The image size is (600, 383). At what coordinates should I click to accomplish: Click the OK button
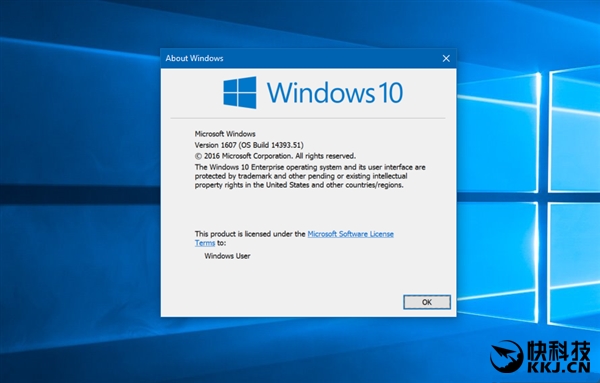pos(427,302)
